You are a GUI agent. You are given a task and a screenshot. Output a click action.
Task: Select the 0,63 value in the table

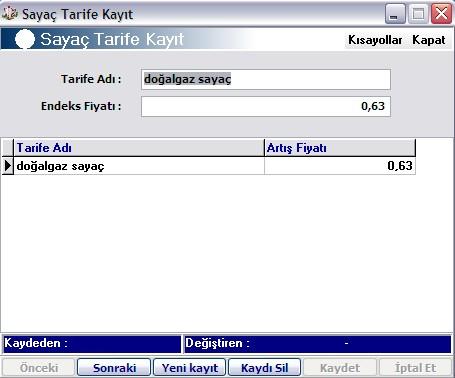click(x=340, y=166)
